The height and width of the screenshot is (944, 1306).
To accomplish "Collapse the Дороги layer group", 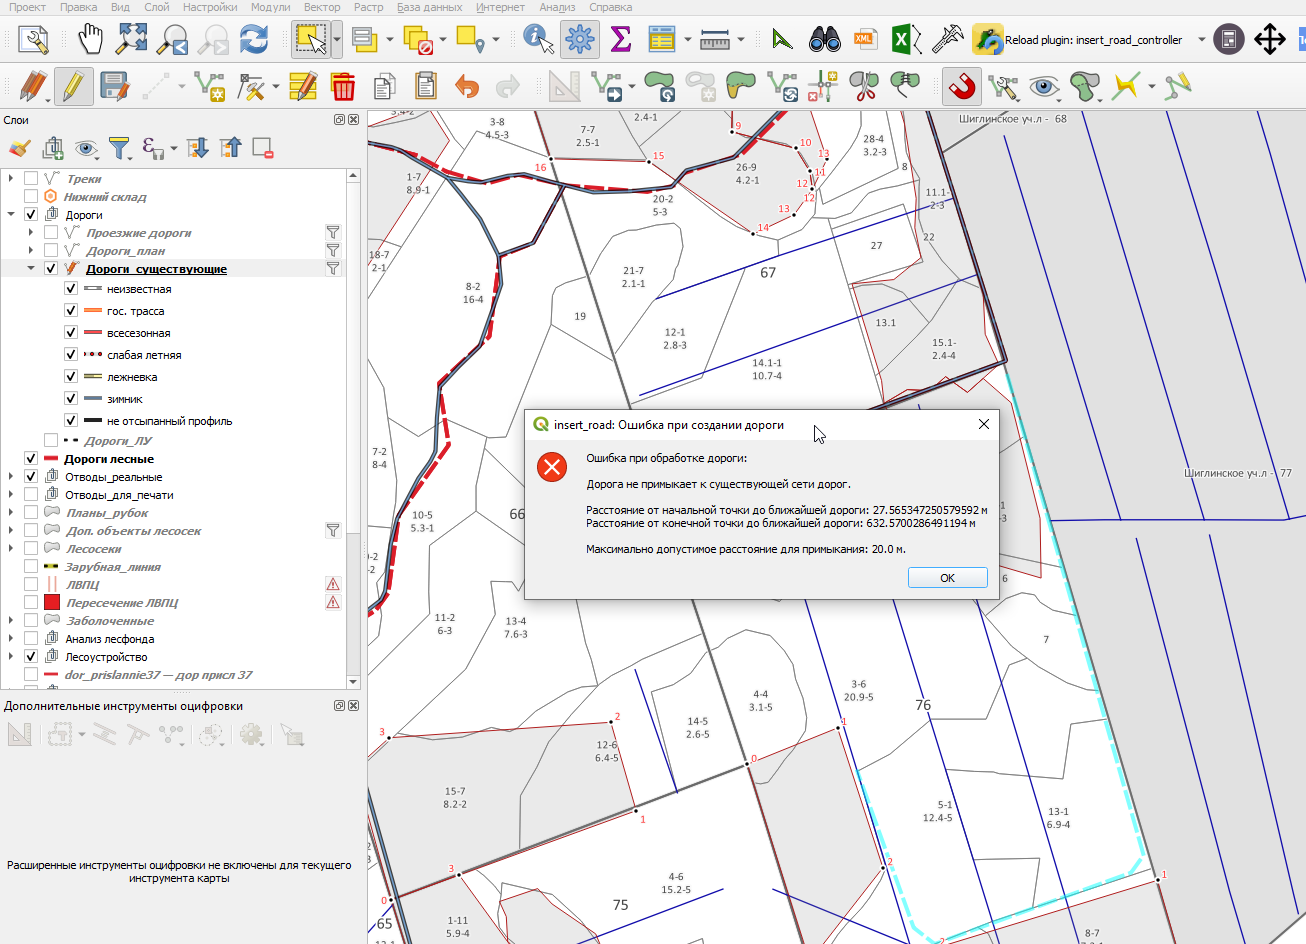I will [x=11, y=215].
